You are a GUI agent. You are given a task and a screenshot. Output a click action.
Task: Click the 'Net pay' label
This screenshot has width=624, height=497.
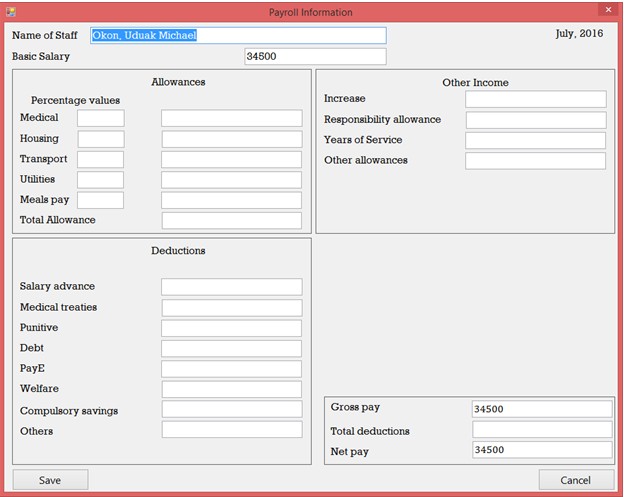(350, 452)
